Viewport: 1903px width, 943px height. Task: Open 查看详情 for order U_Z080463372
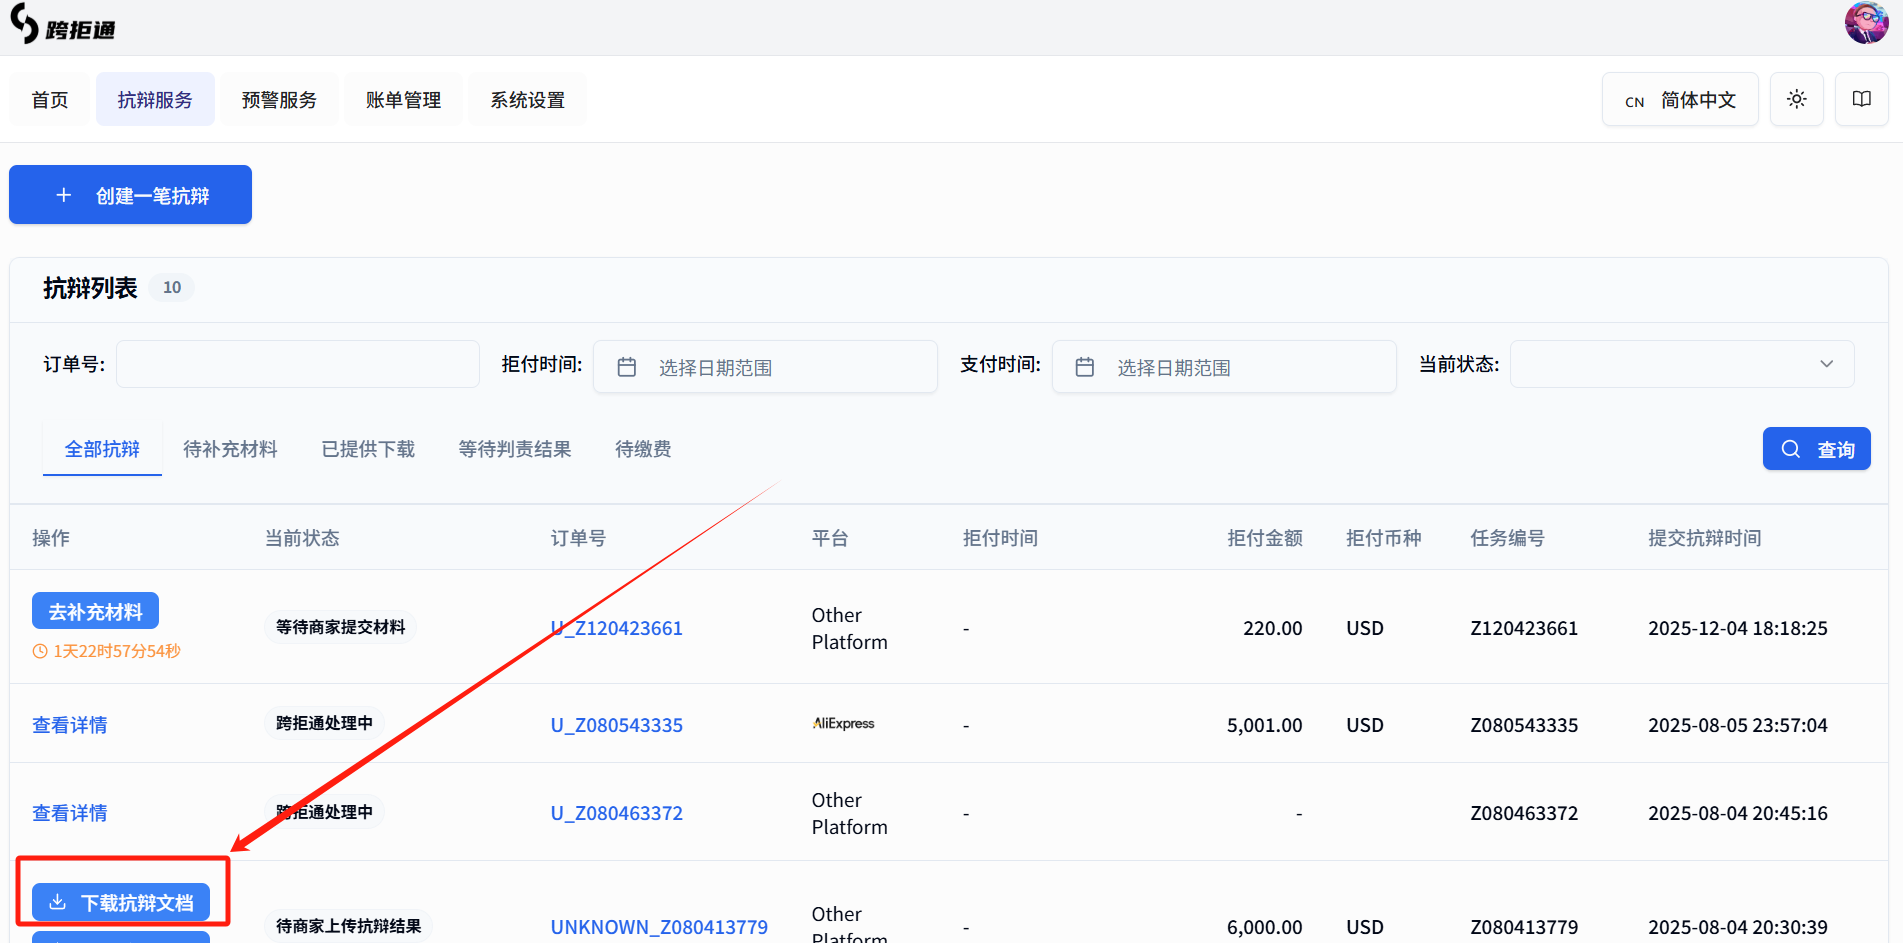[x=70, y=813]
